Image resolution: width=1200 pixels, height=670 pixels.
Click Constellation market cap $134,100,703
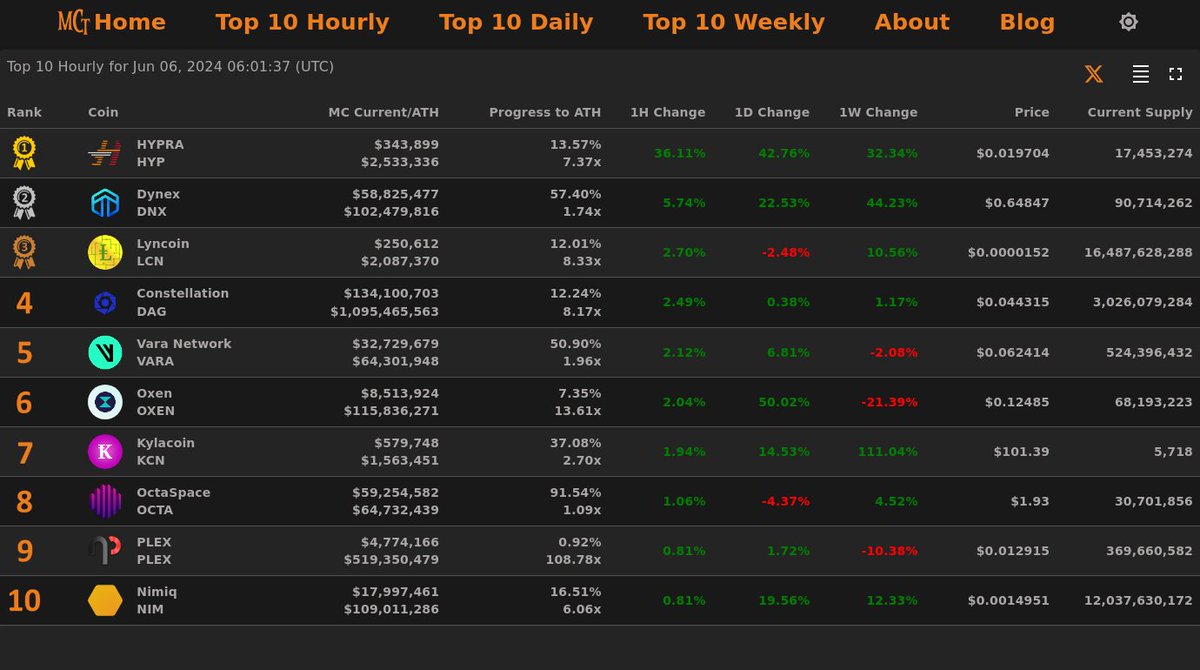[x=391, y=293]
